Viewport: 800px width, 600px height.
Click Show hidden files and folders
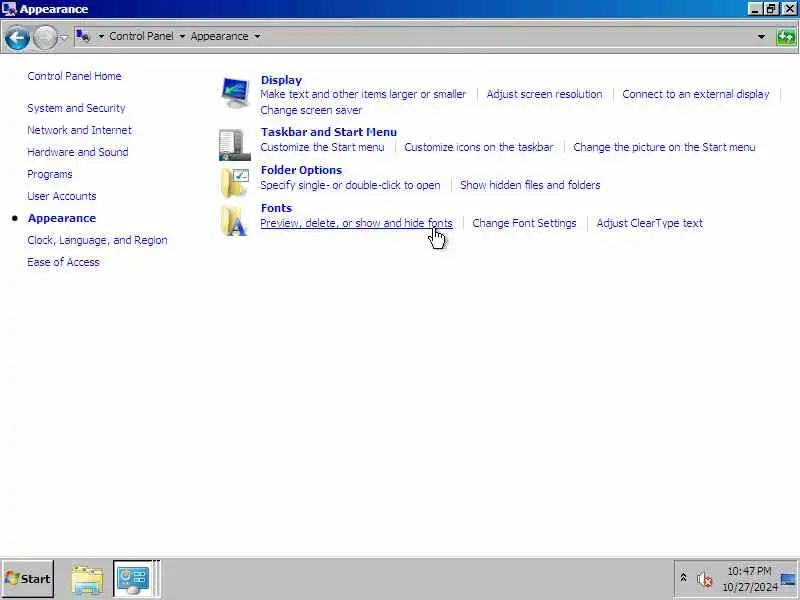click(x=530, y=185)
